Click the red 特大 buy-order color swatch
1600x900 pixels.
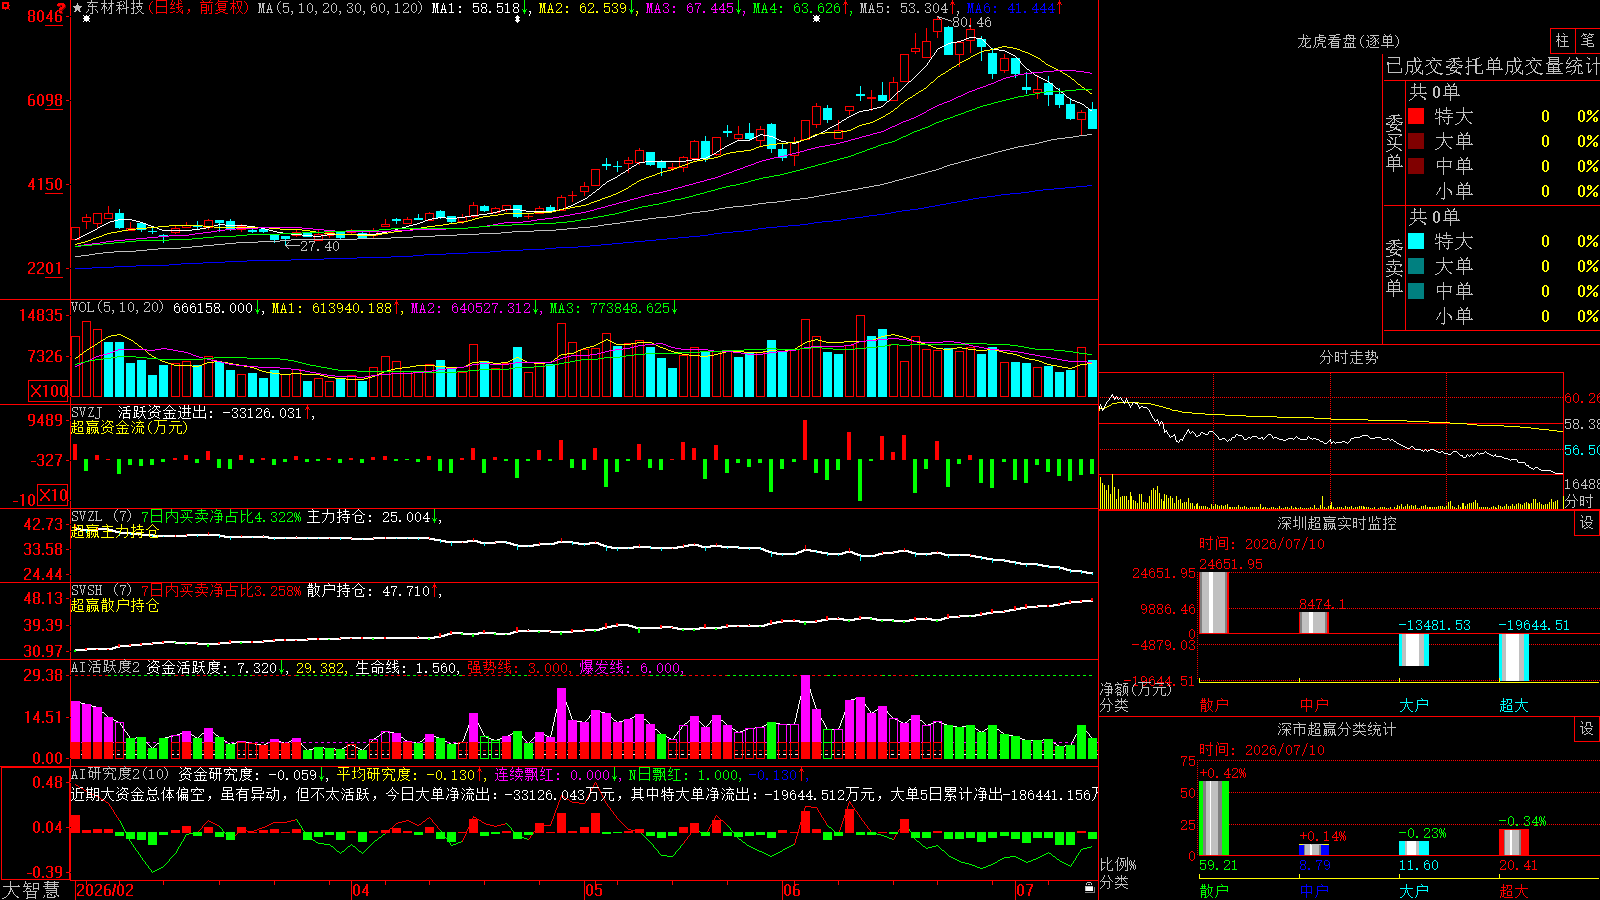point(1416,116)
